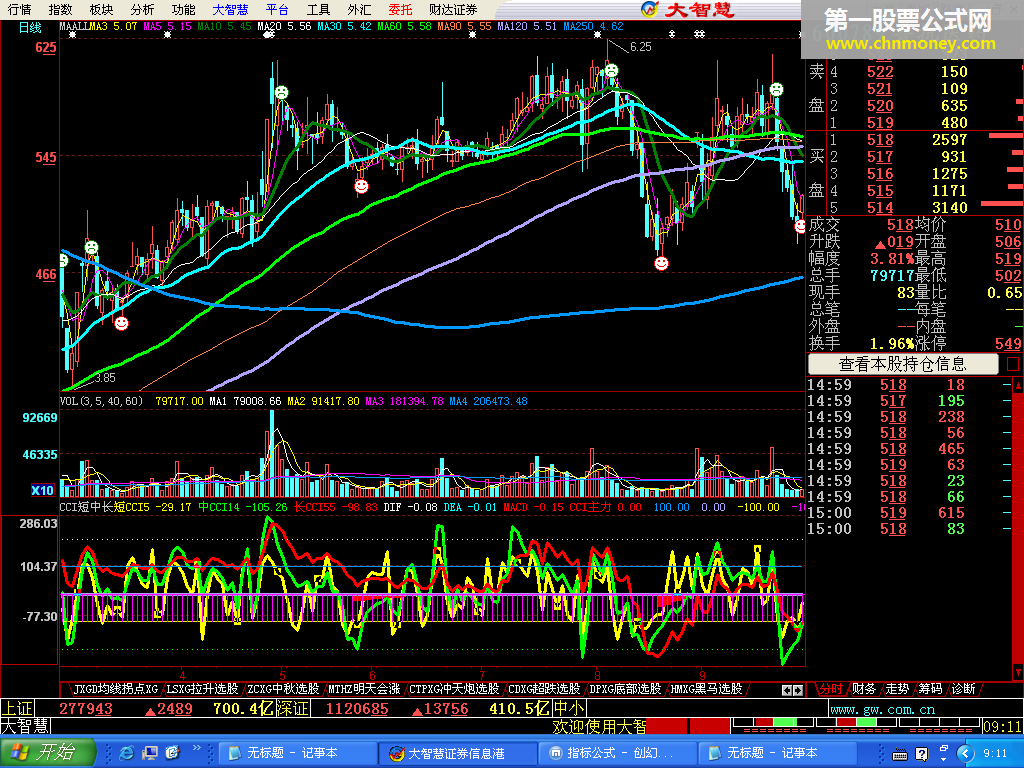Select the CDXG超跌选股 indicator tab
The width and height of the screenshot is (1024, 768).
pyautogui.click(x=544, y=689)
